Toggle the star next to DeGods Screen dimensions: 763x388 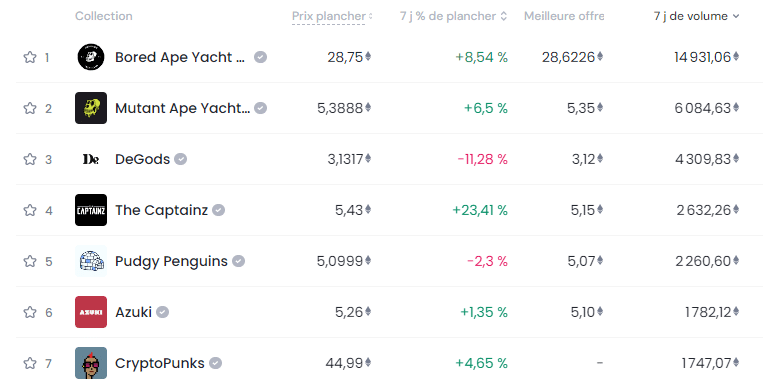pyautogui.click(x=30, y=159)
